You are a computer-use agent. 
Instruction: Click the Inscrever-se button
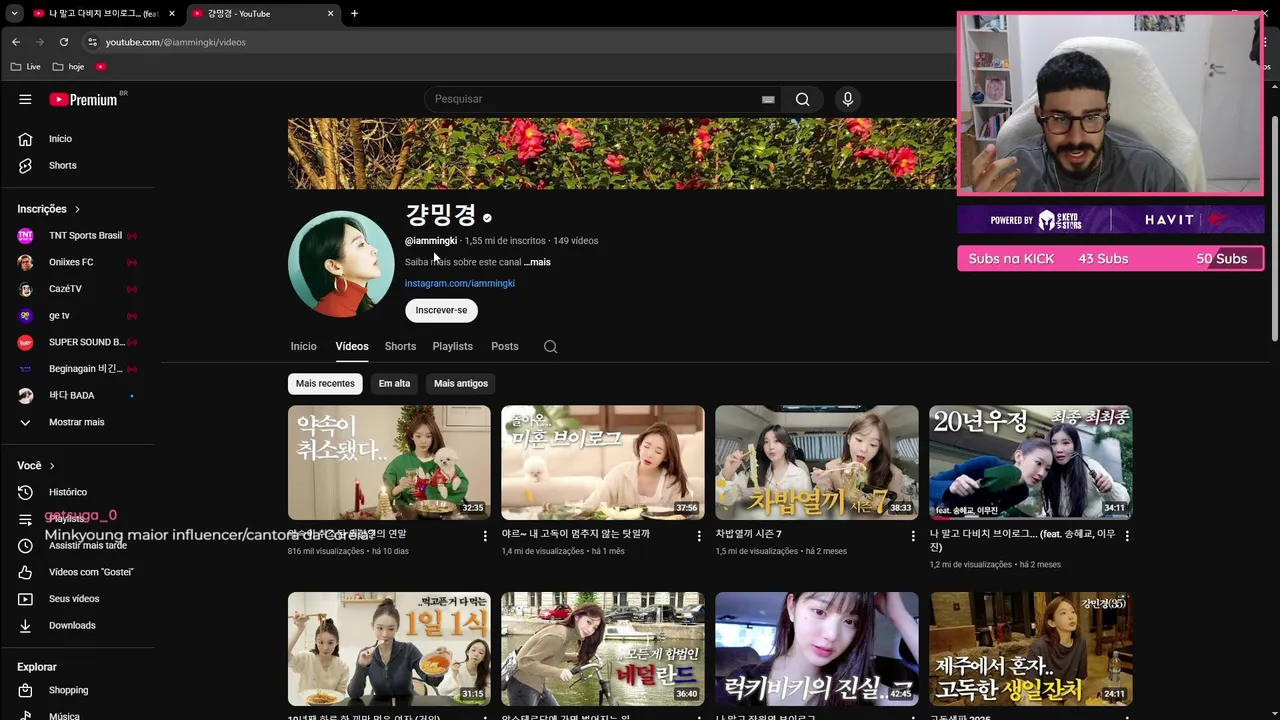point(441,310)
